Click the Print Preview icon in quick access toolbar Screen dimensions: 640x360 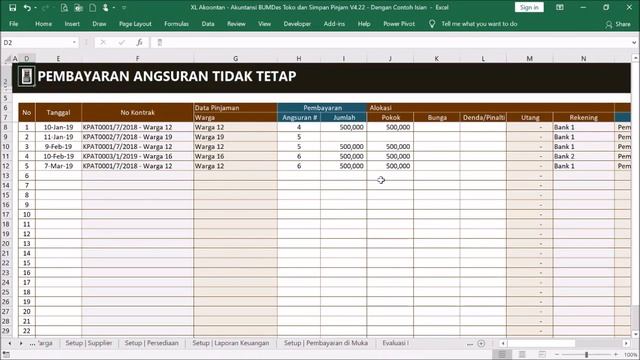(64, 7)
